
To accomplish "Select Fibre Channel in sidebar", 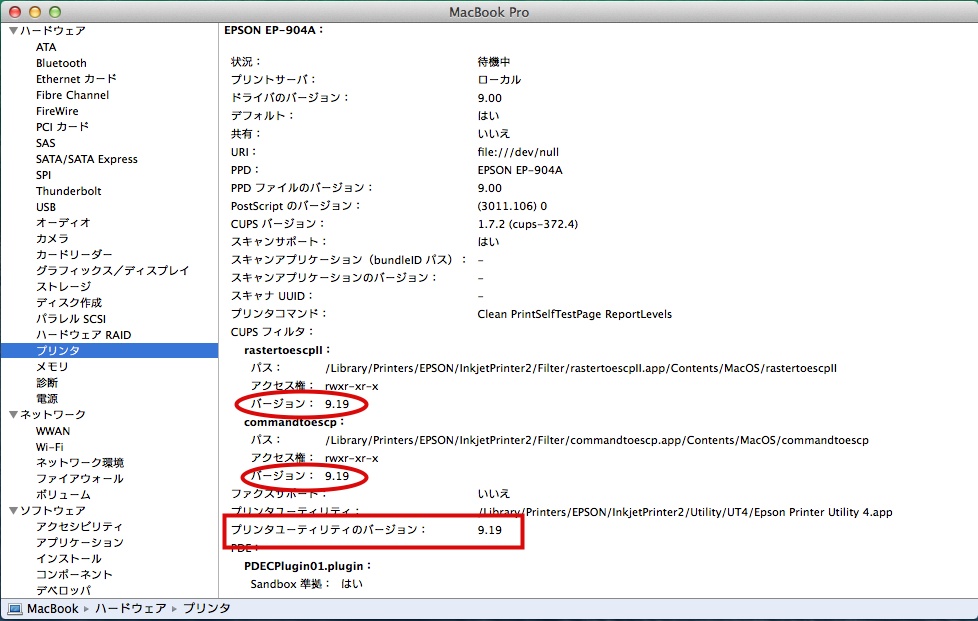I will coord(72,95).
